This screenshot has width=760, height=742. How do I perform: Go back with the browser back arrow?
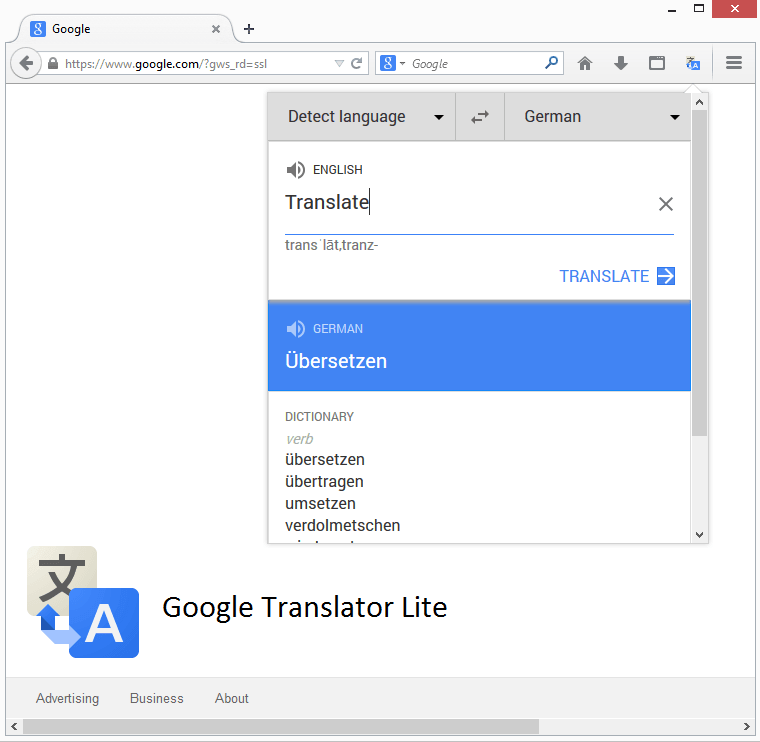(x=26, y=63)
